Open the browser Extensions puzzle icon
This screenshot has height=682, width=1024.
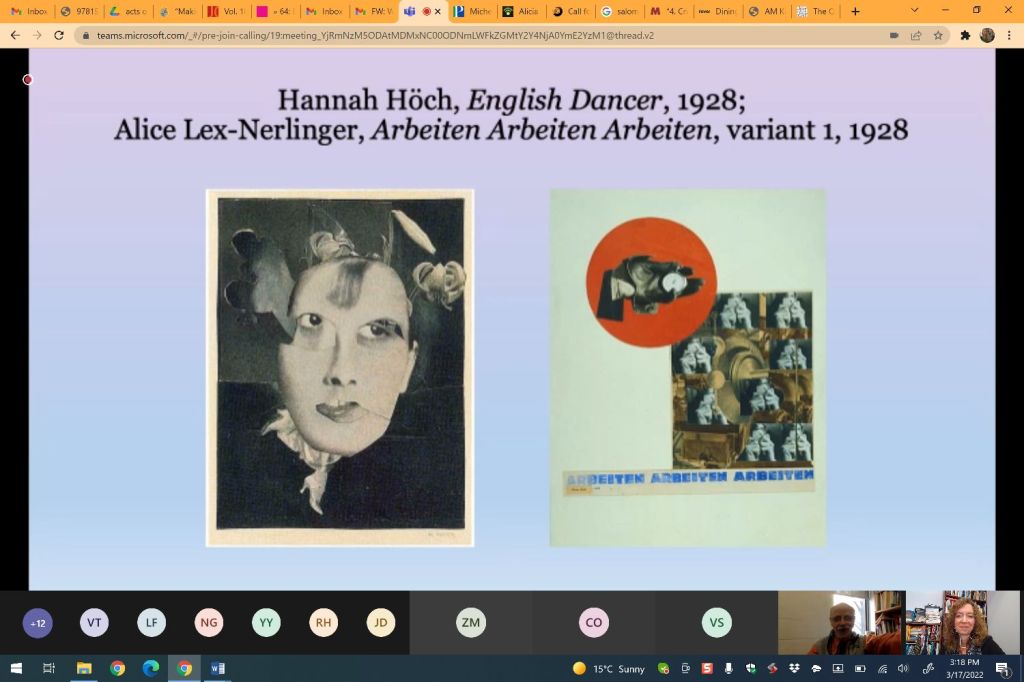tap(965, 35)
